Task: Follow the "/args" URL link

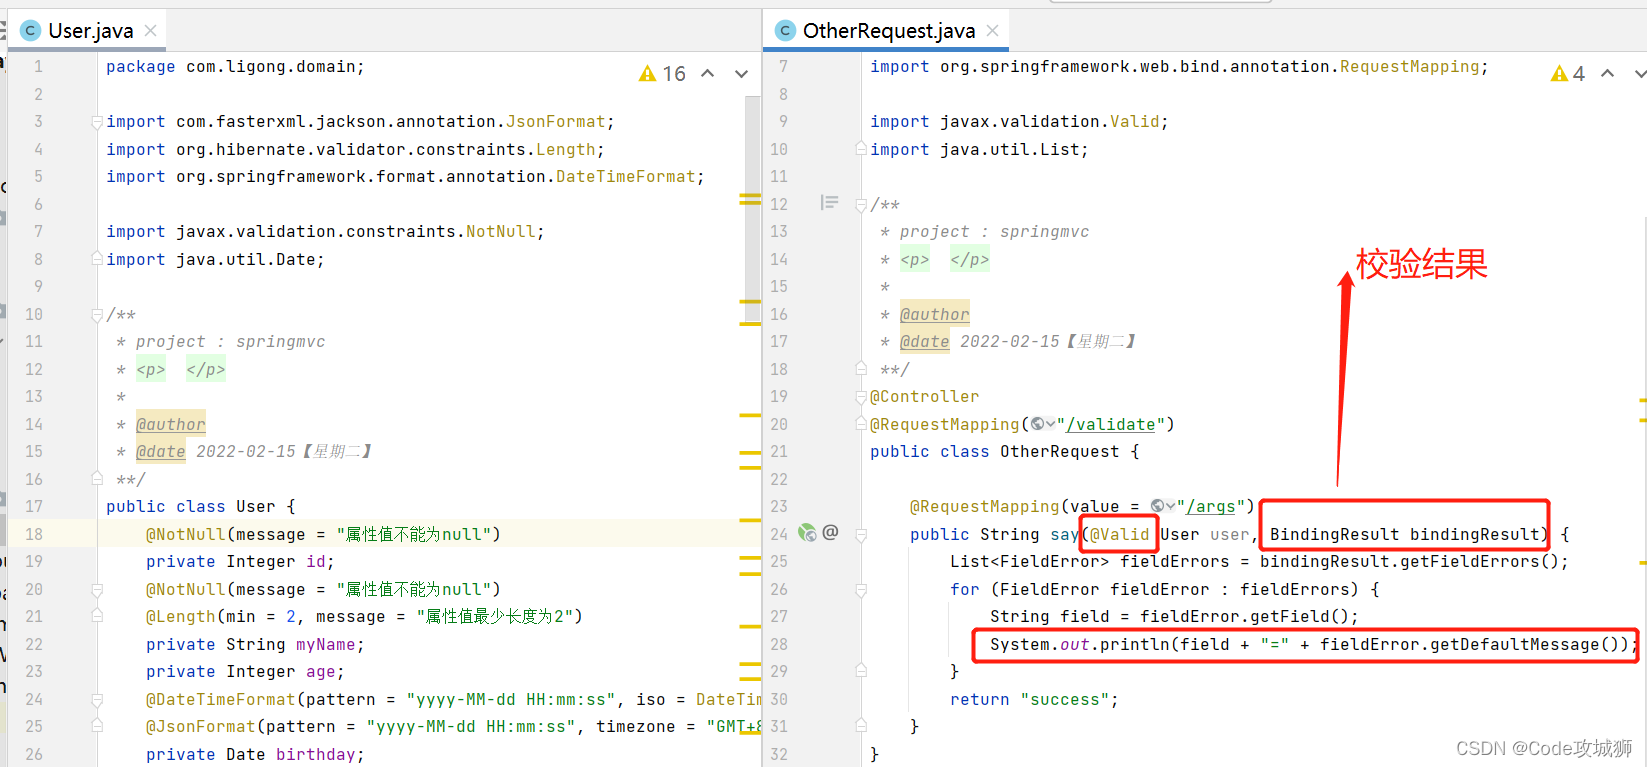Action: [x=1210, y=506]
